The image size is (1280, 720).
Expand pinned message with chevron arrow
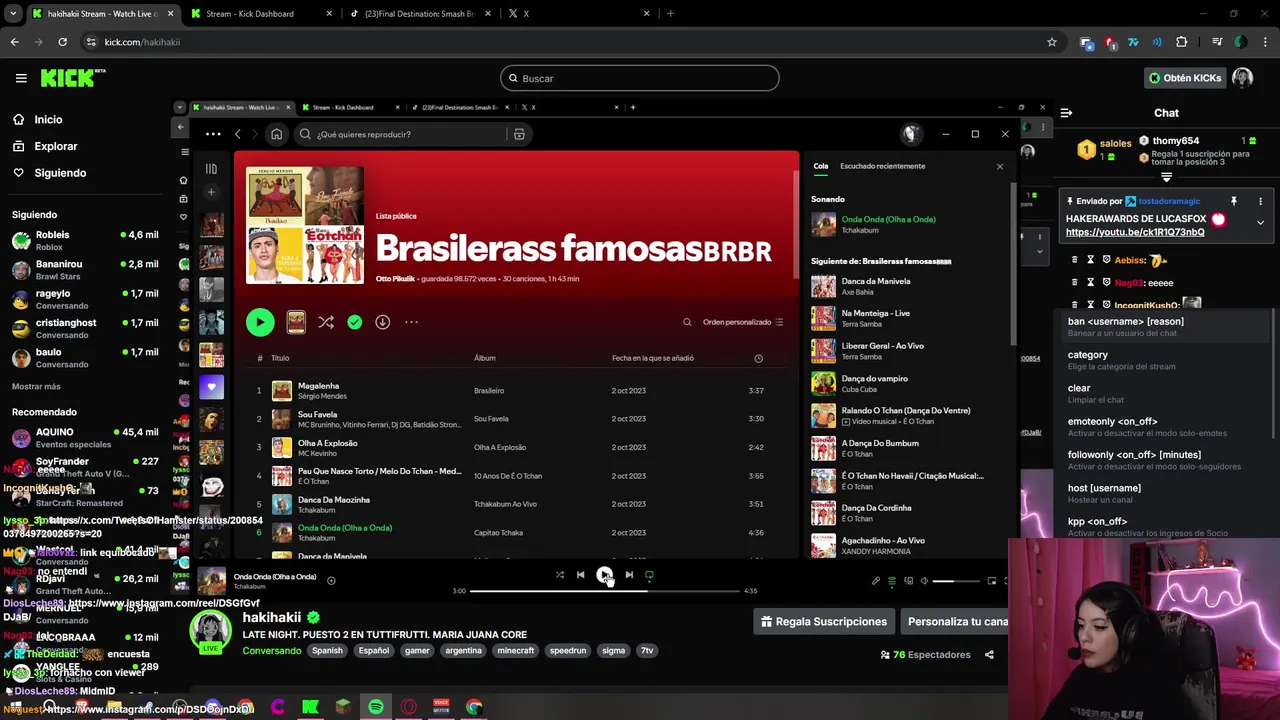tap(1260, 223)
